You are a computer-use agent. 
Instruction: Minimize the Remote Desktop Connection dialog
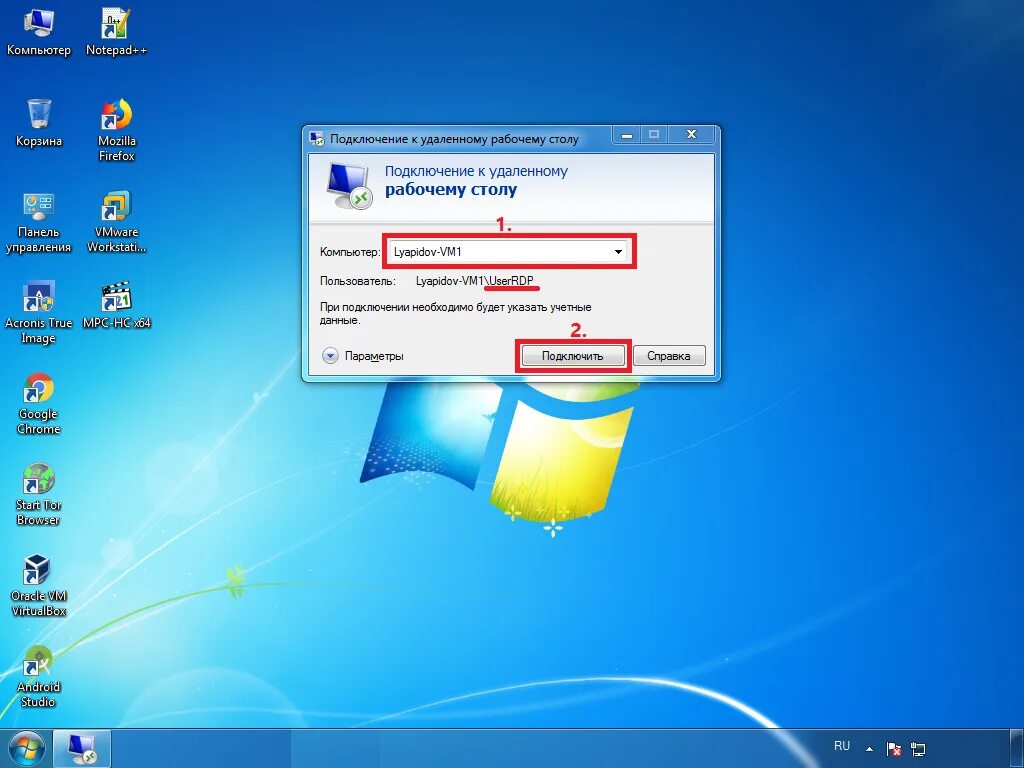(627, 135)
